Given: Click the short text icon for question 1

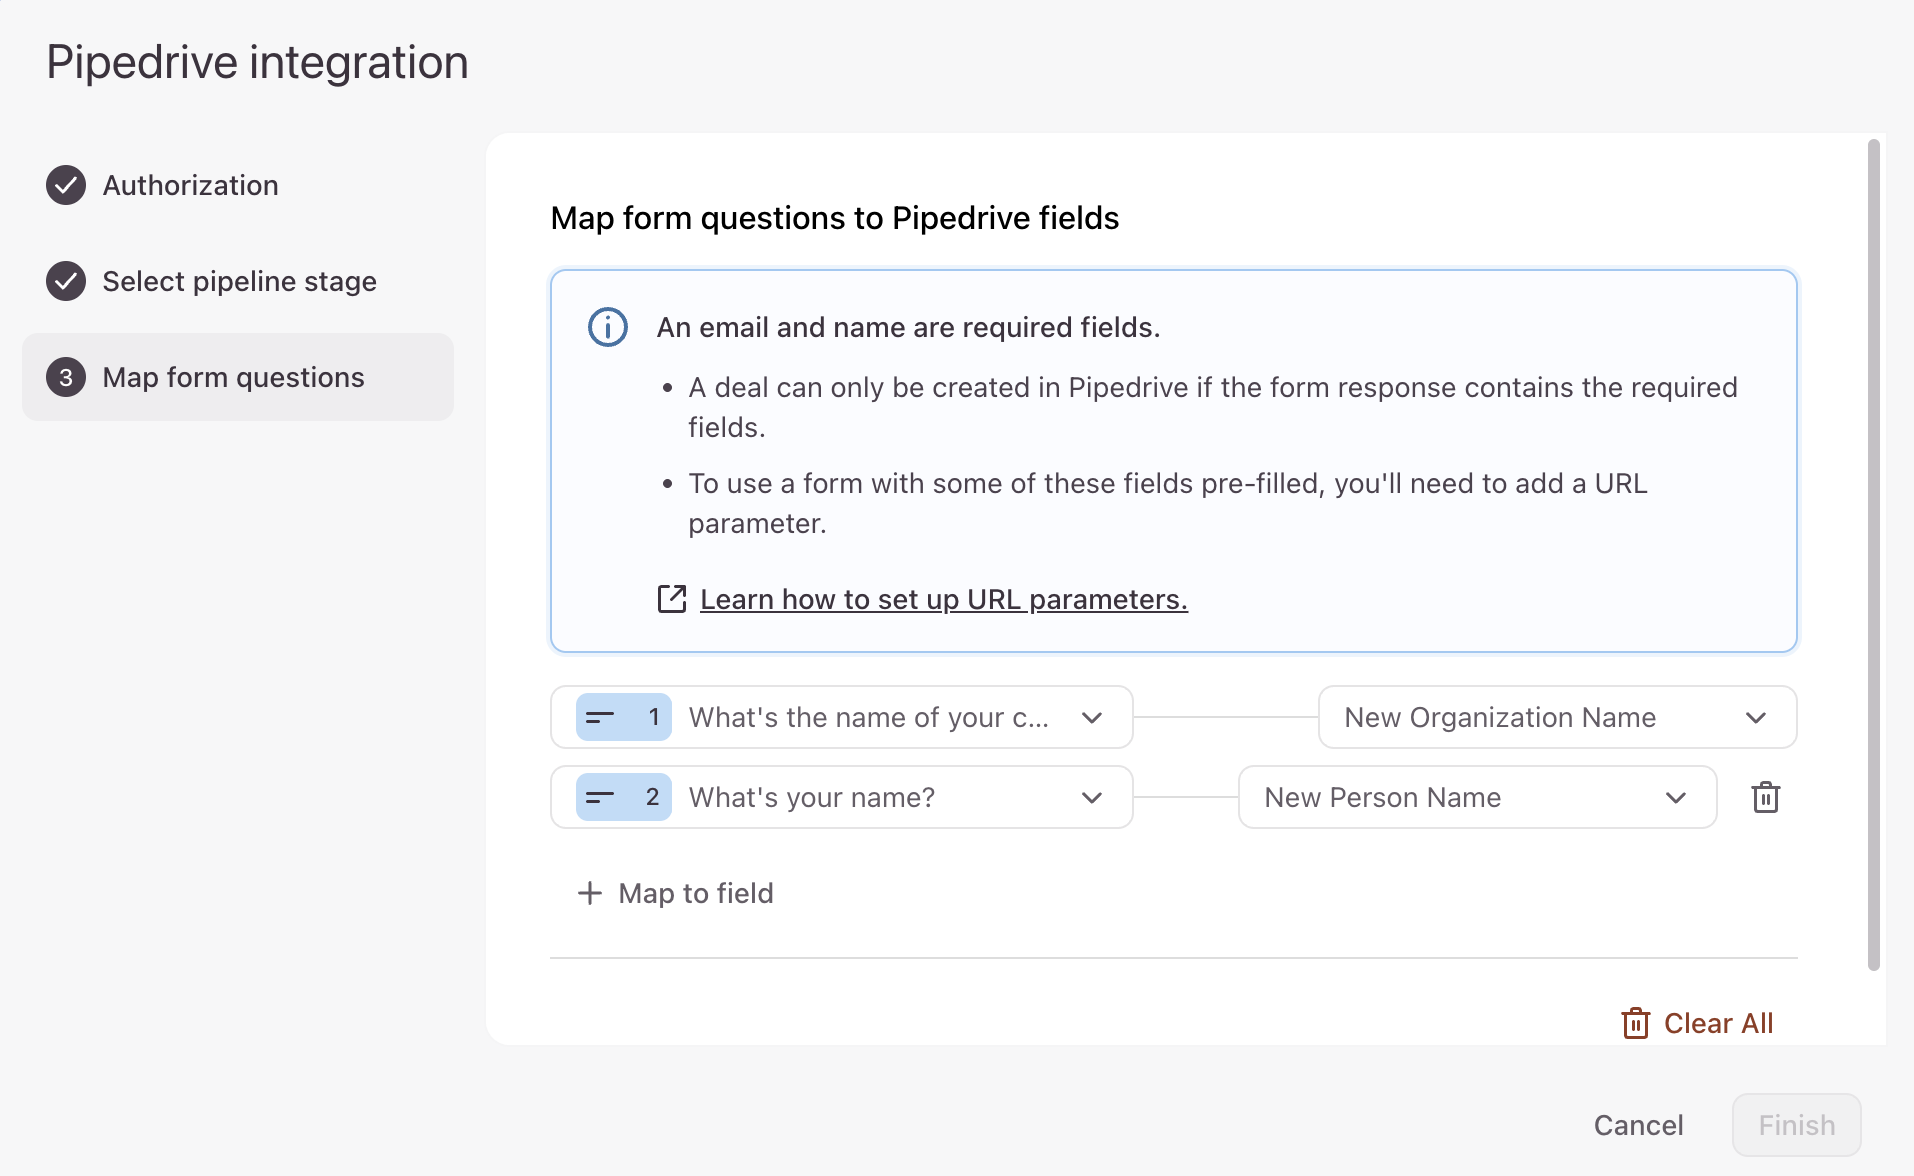Looking at the screenshot, I should [600, 717].
